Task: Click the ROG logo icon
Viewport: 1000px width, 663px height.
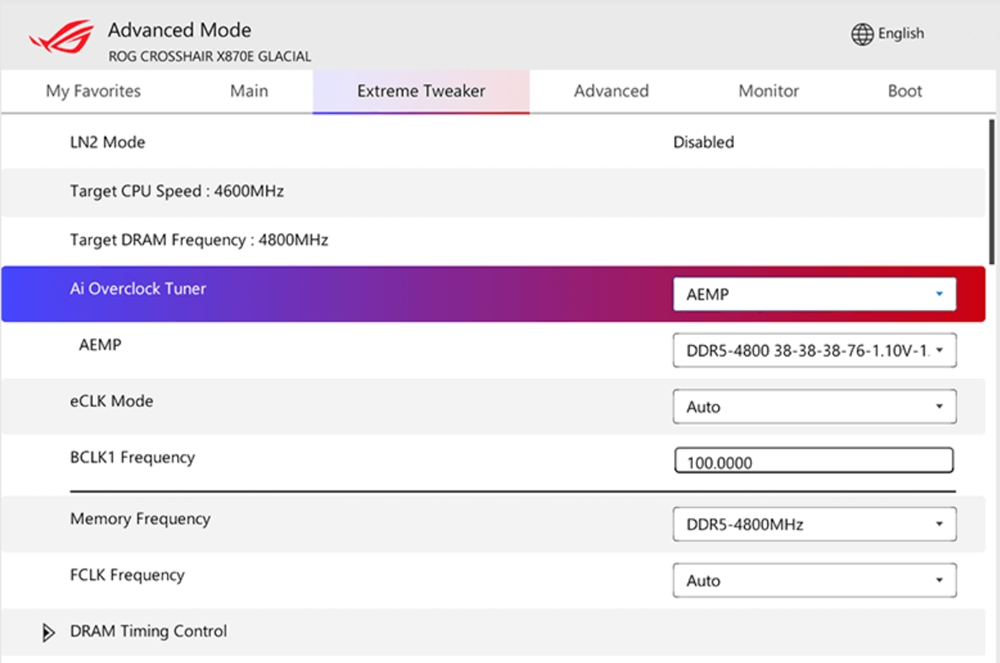Action: (x=62, y=37)
